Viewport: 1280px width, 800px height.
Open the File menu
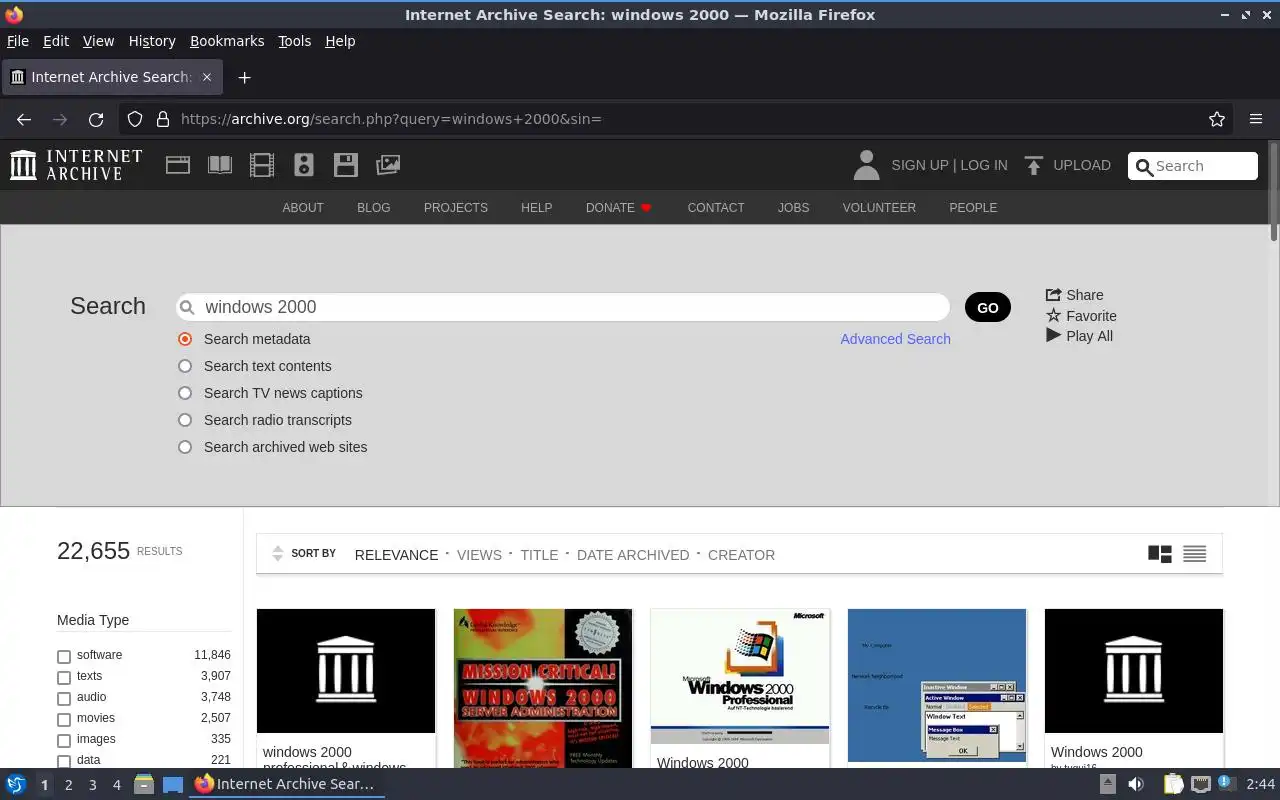coord(17,41)
